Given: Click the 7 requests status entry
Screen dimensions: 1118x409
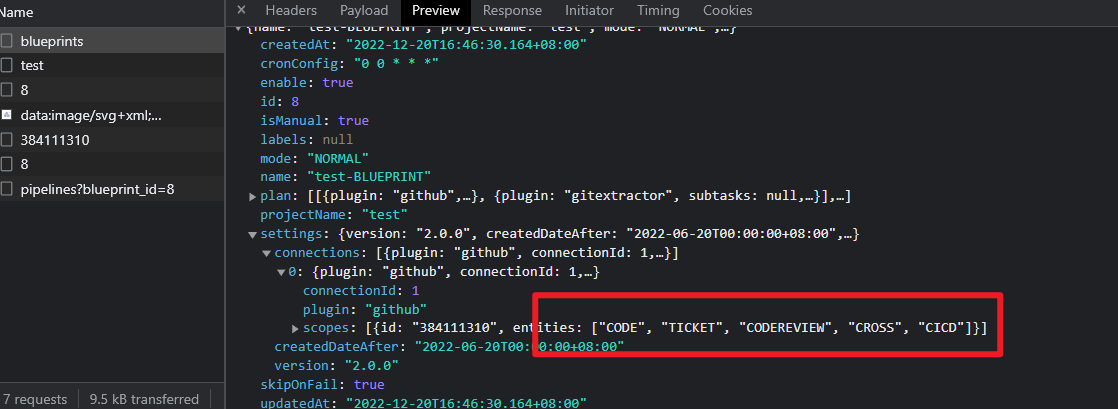Looking at the screenshot, I should (36, 400).
